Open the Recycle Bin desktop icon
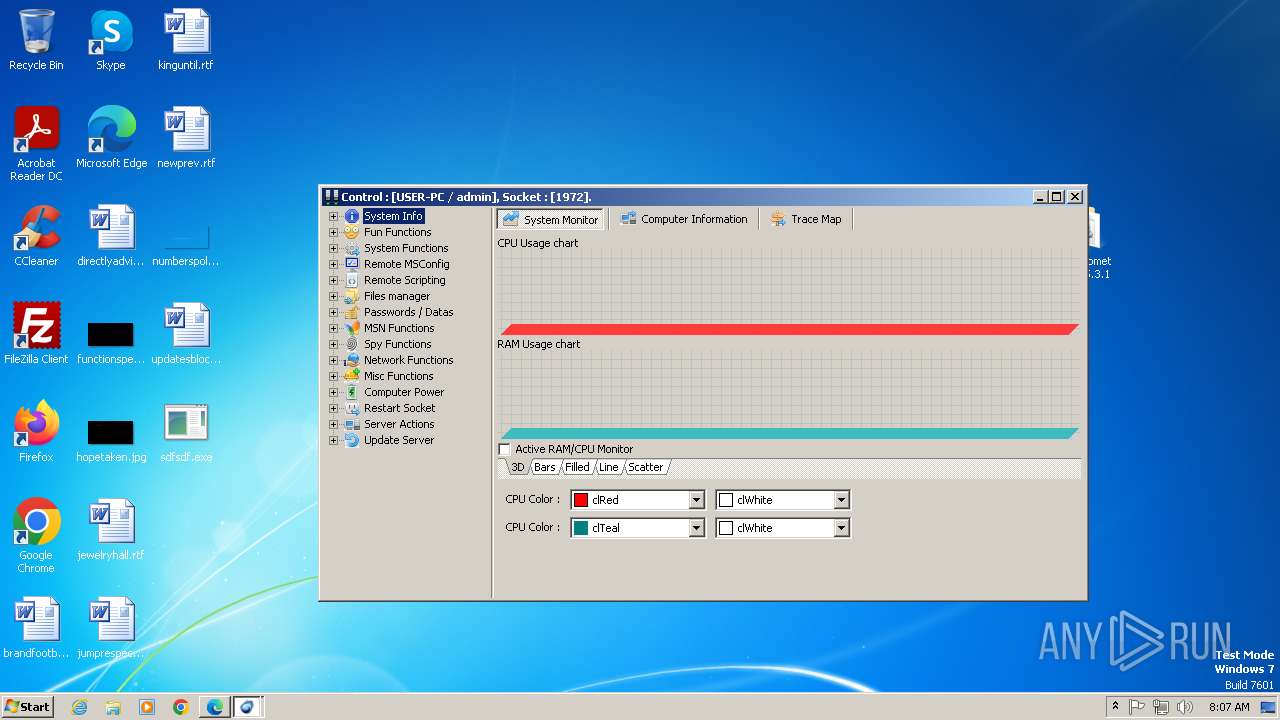 [x=36, y=40]
